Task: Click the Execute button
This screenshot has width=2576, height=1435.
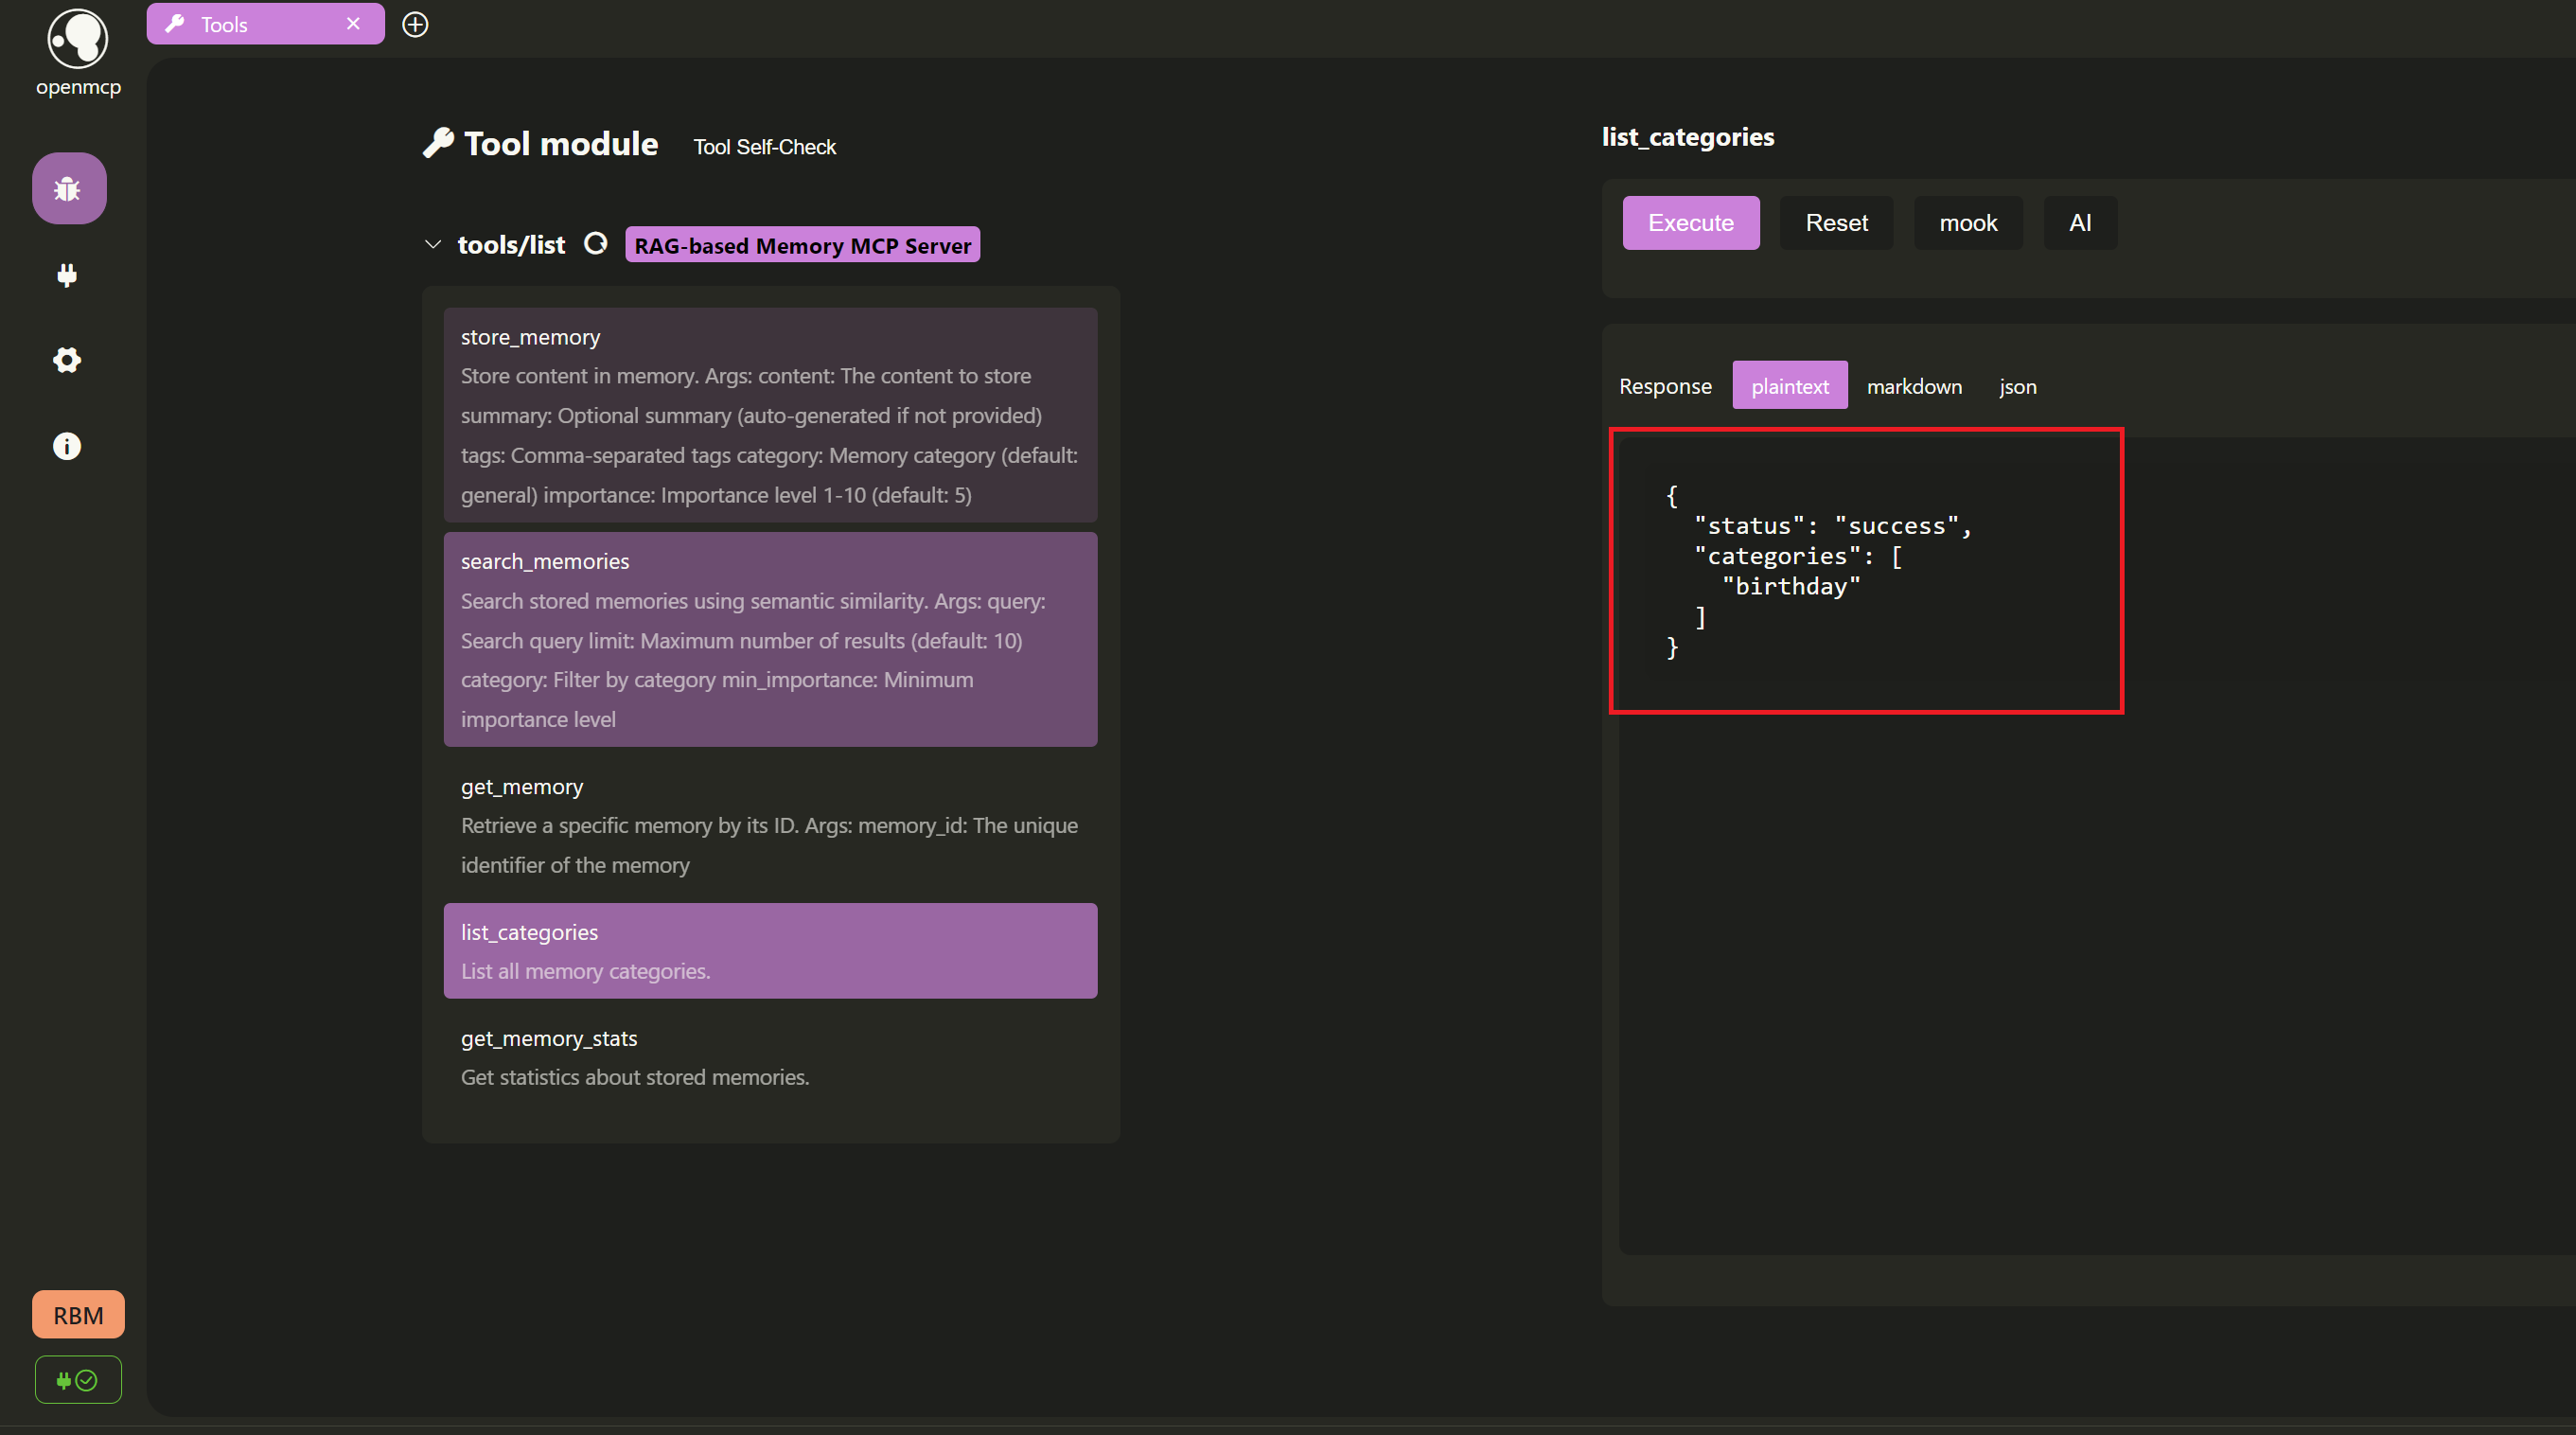Action: pyautogui.click(x=1690, y=223)
